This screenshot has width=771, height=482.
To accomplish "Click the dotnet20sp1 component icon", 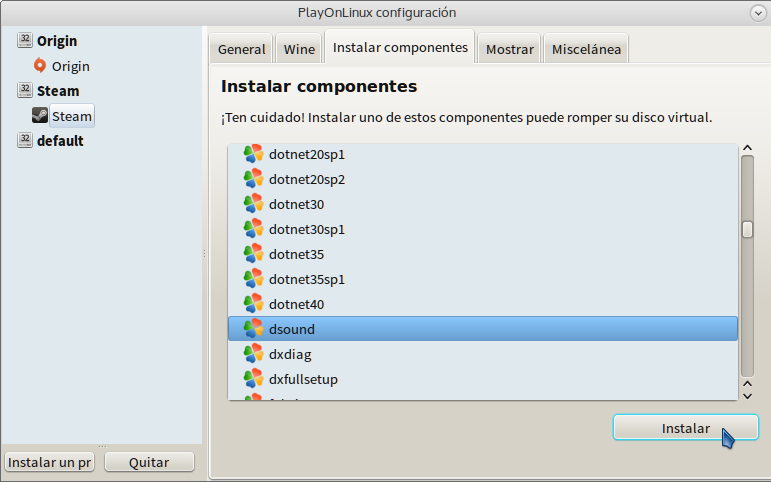I will 253,154.
